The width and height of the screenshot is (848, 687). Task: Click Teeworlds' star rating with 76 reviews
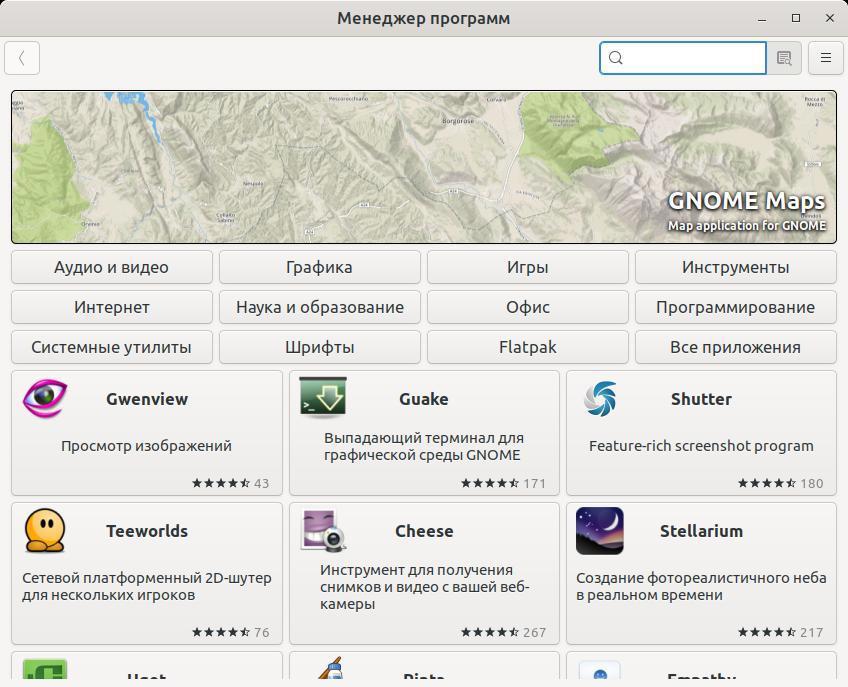(x=231, y=632)
